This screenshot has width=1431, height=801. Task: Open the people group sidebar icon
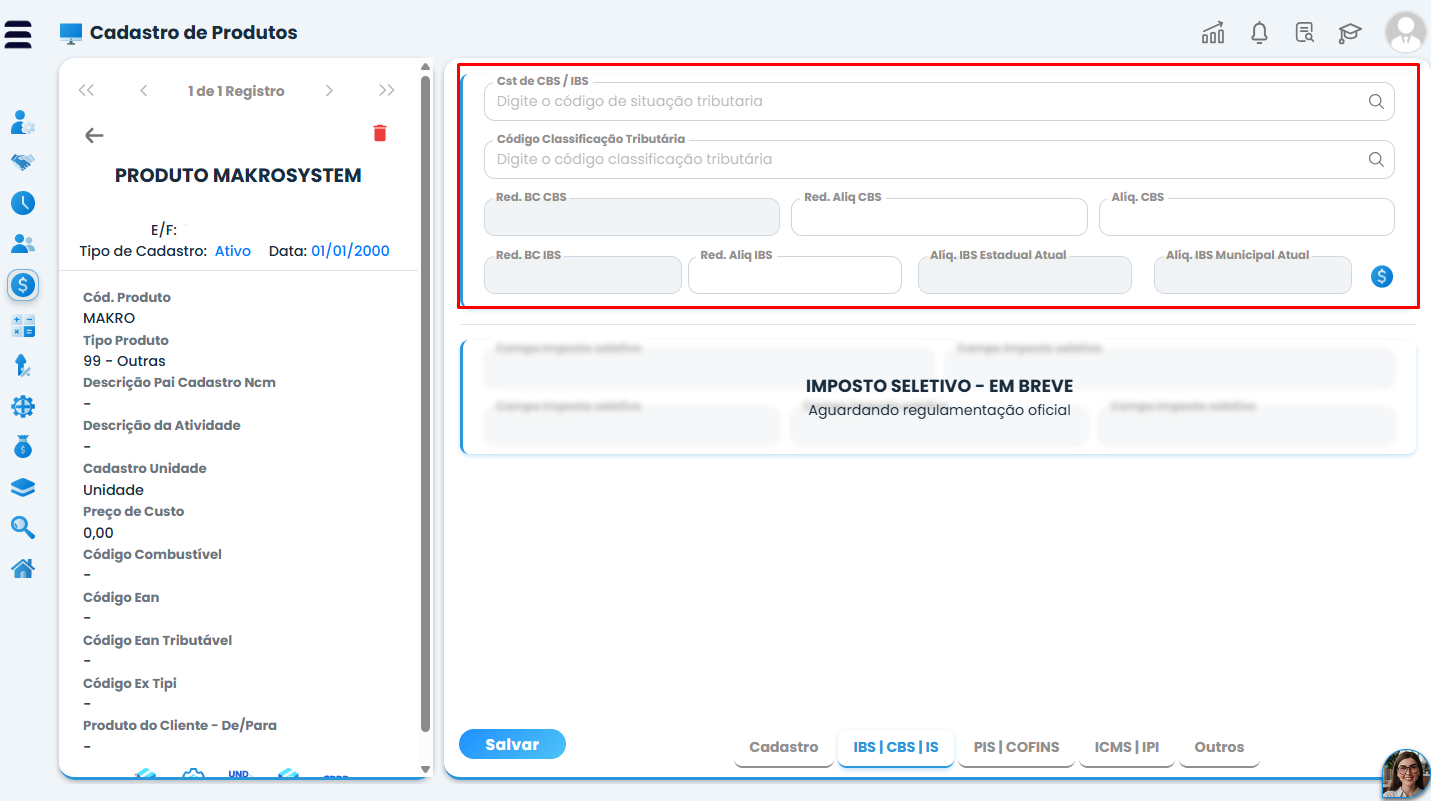[23, 243]
